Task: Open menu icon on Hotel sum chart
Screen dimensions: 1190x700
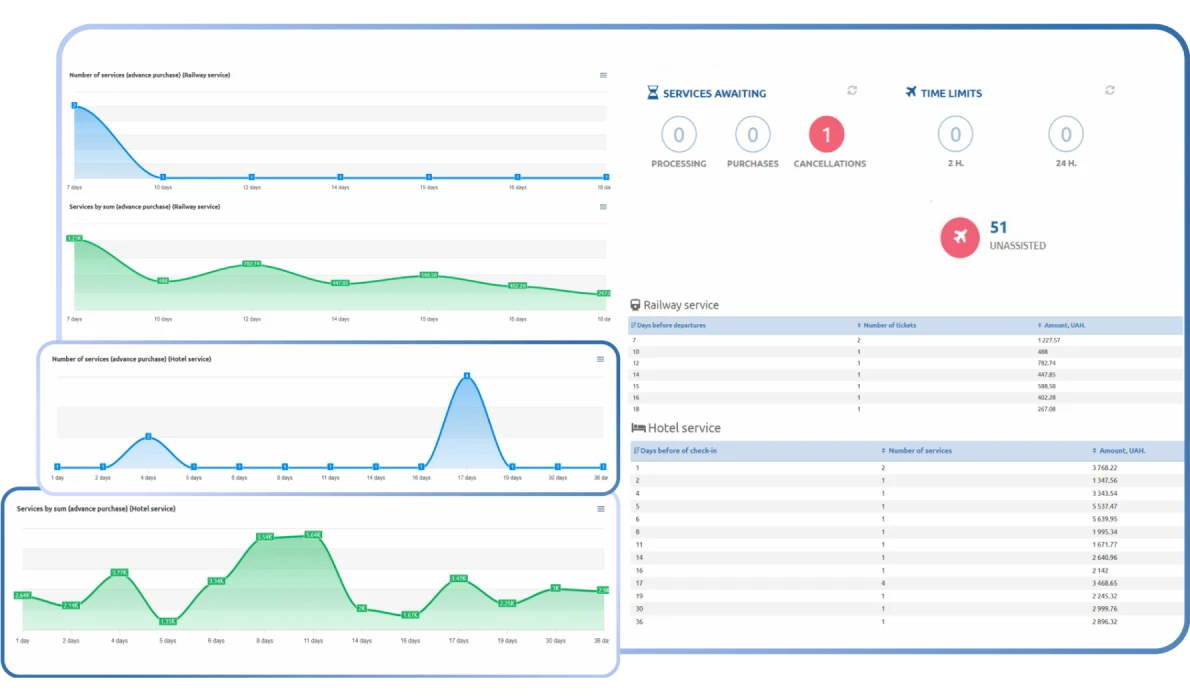Action: (601, 509)
